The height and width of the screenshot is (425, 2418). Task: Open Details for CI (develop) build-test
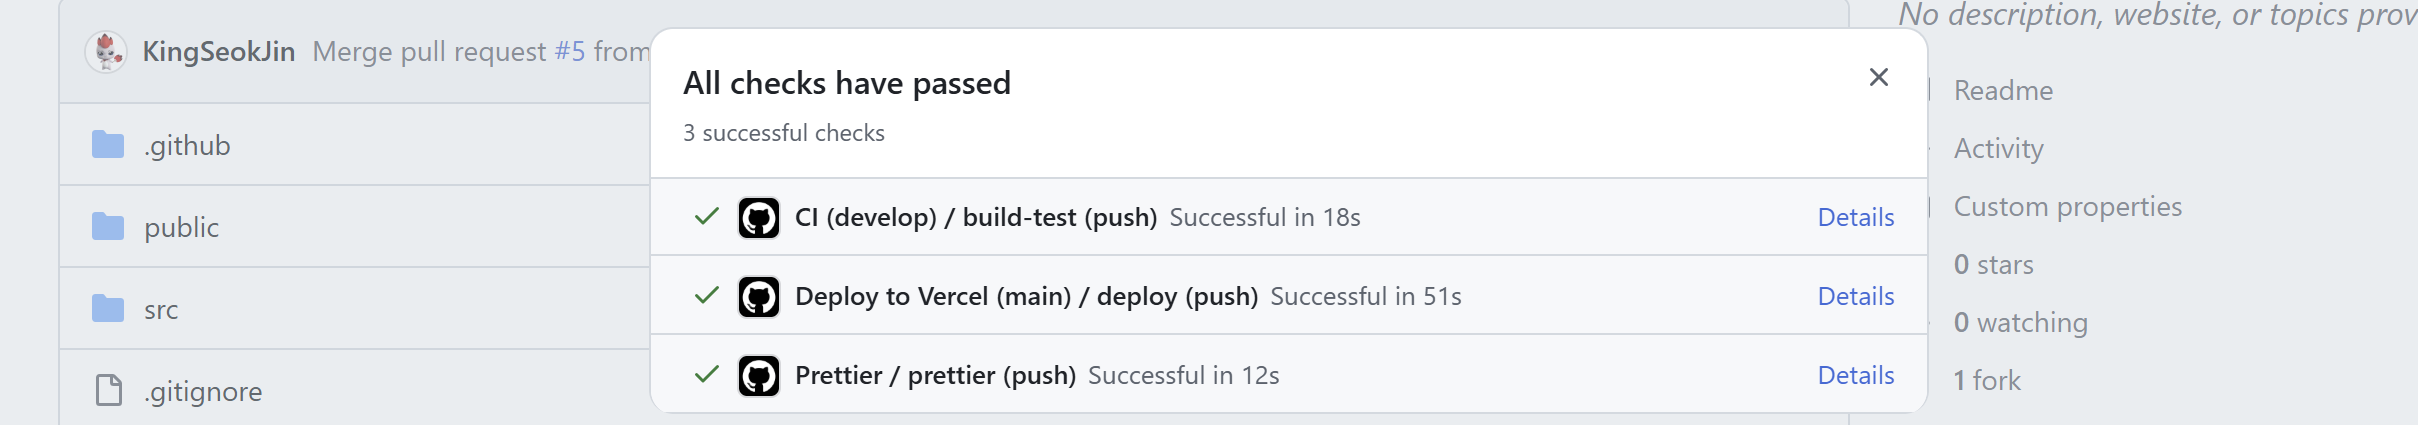pos(1856,217)
